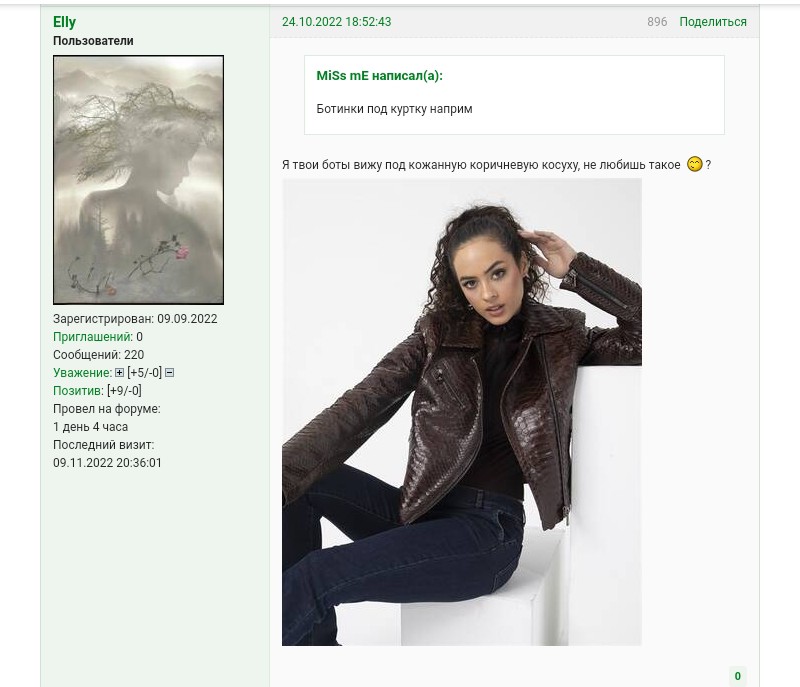Click Elly's foggy silhouette avatar image

pos(138,180)
